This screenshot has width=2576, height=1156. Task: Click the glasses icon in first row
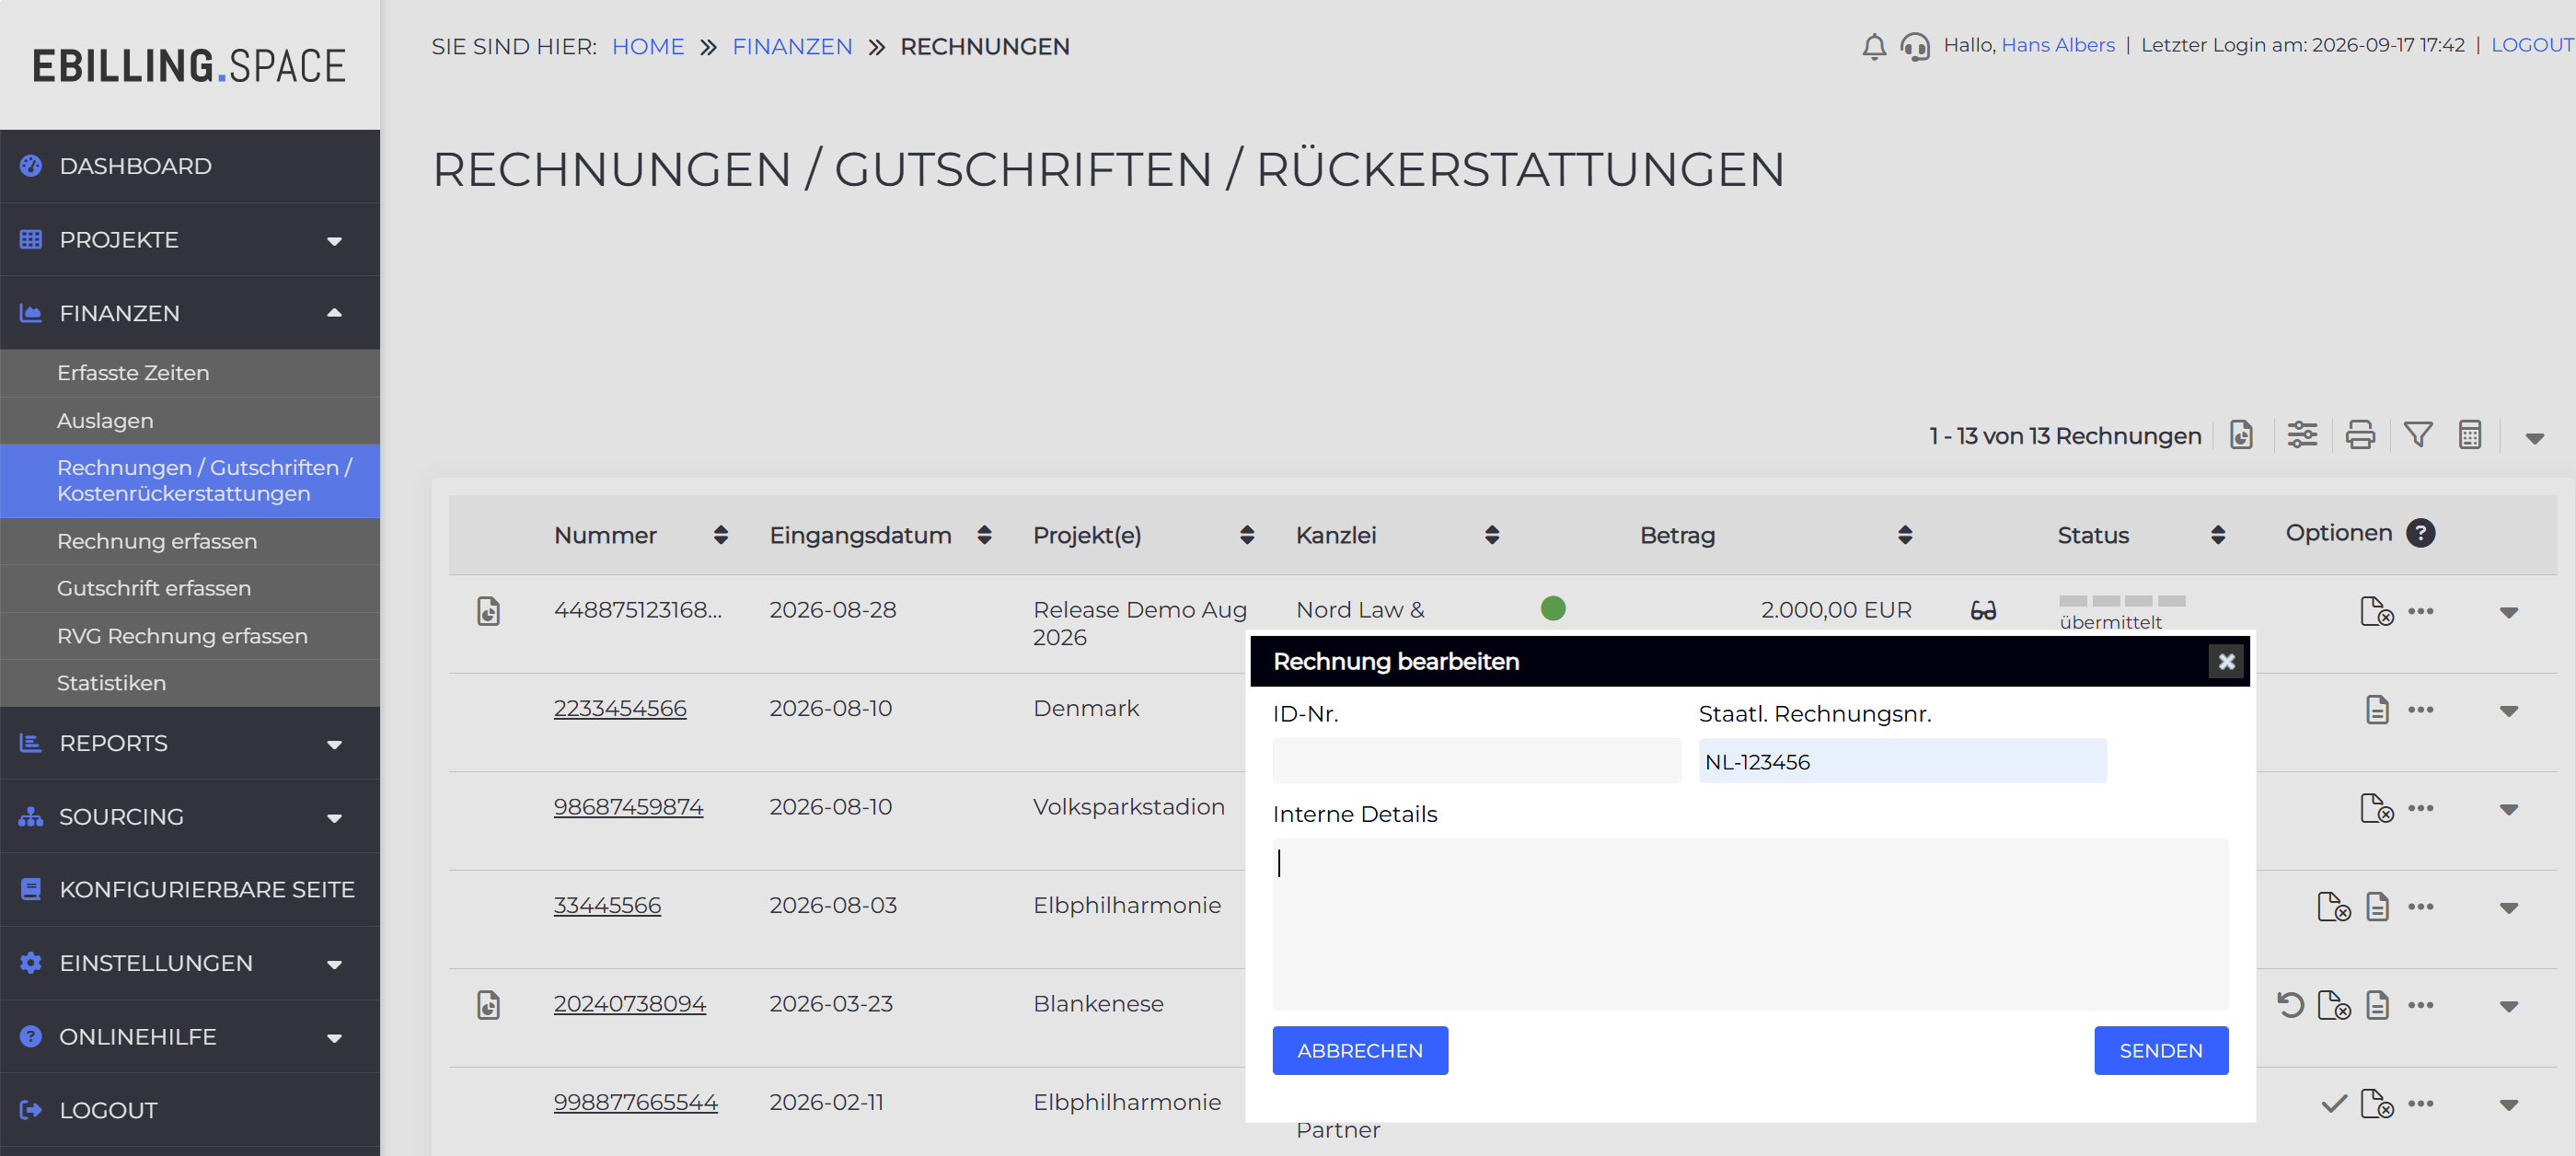point(1983,610)
